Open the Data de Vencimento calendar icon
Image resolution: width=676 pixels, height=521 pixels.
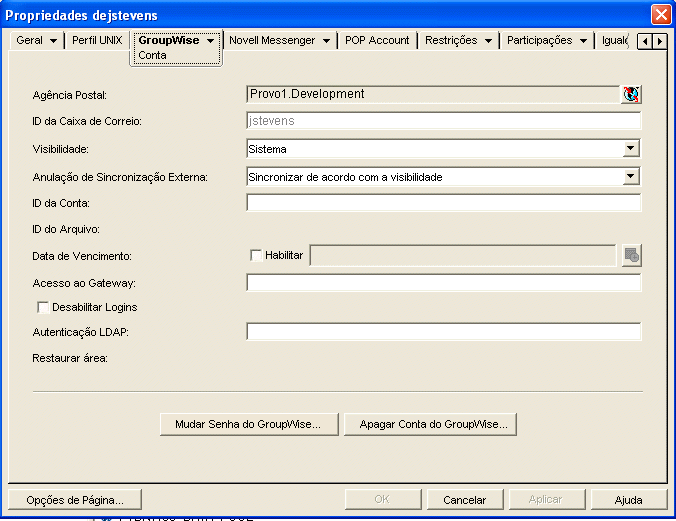point(631,256)
